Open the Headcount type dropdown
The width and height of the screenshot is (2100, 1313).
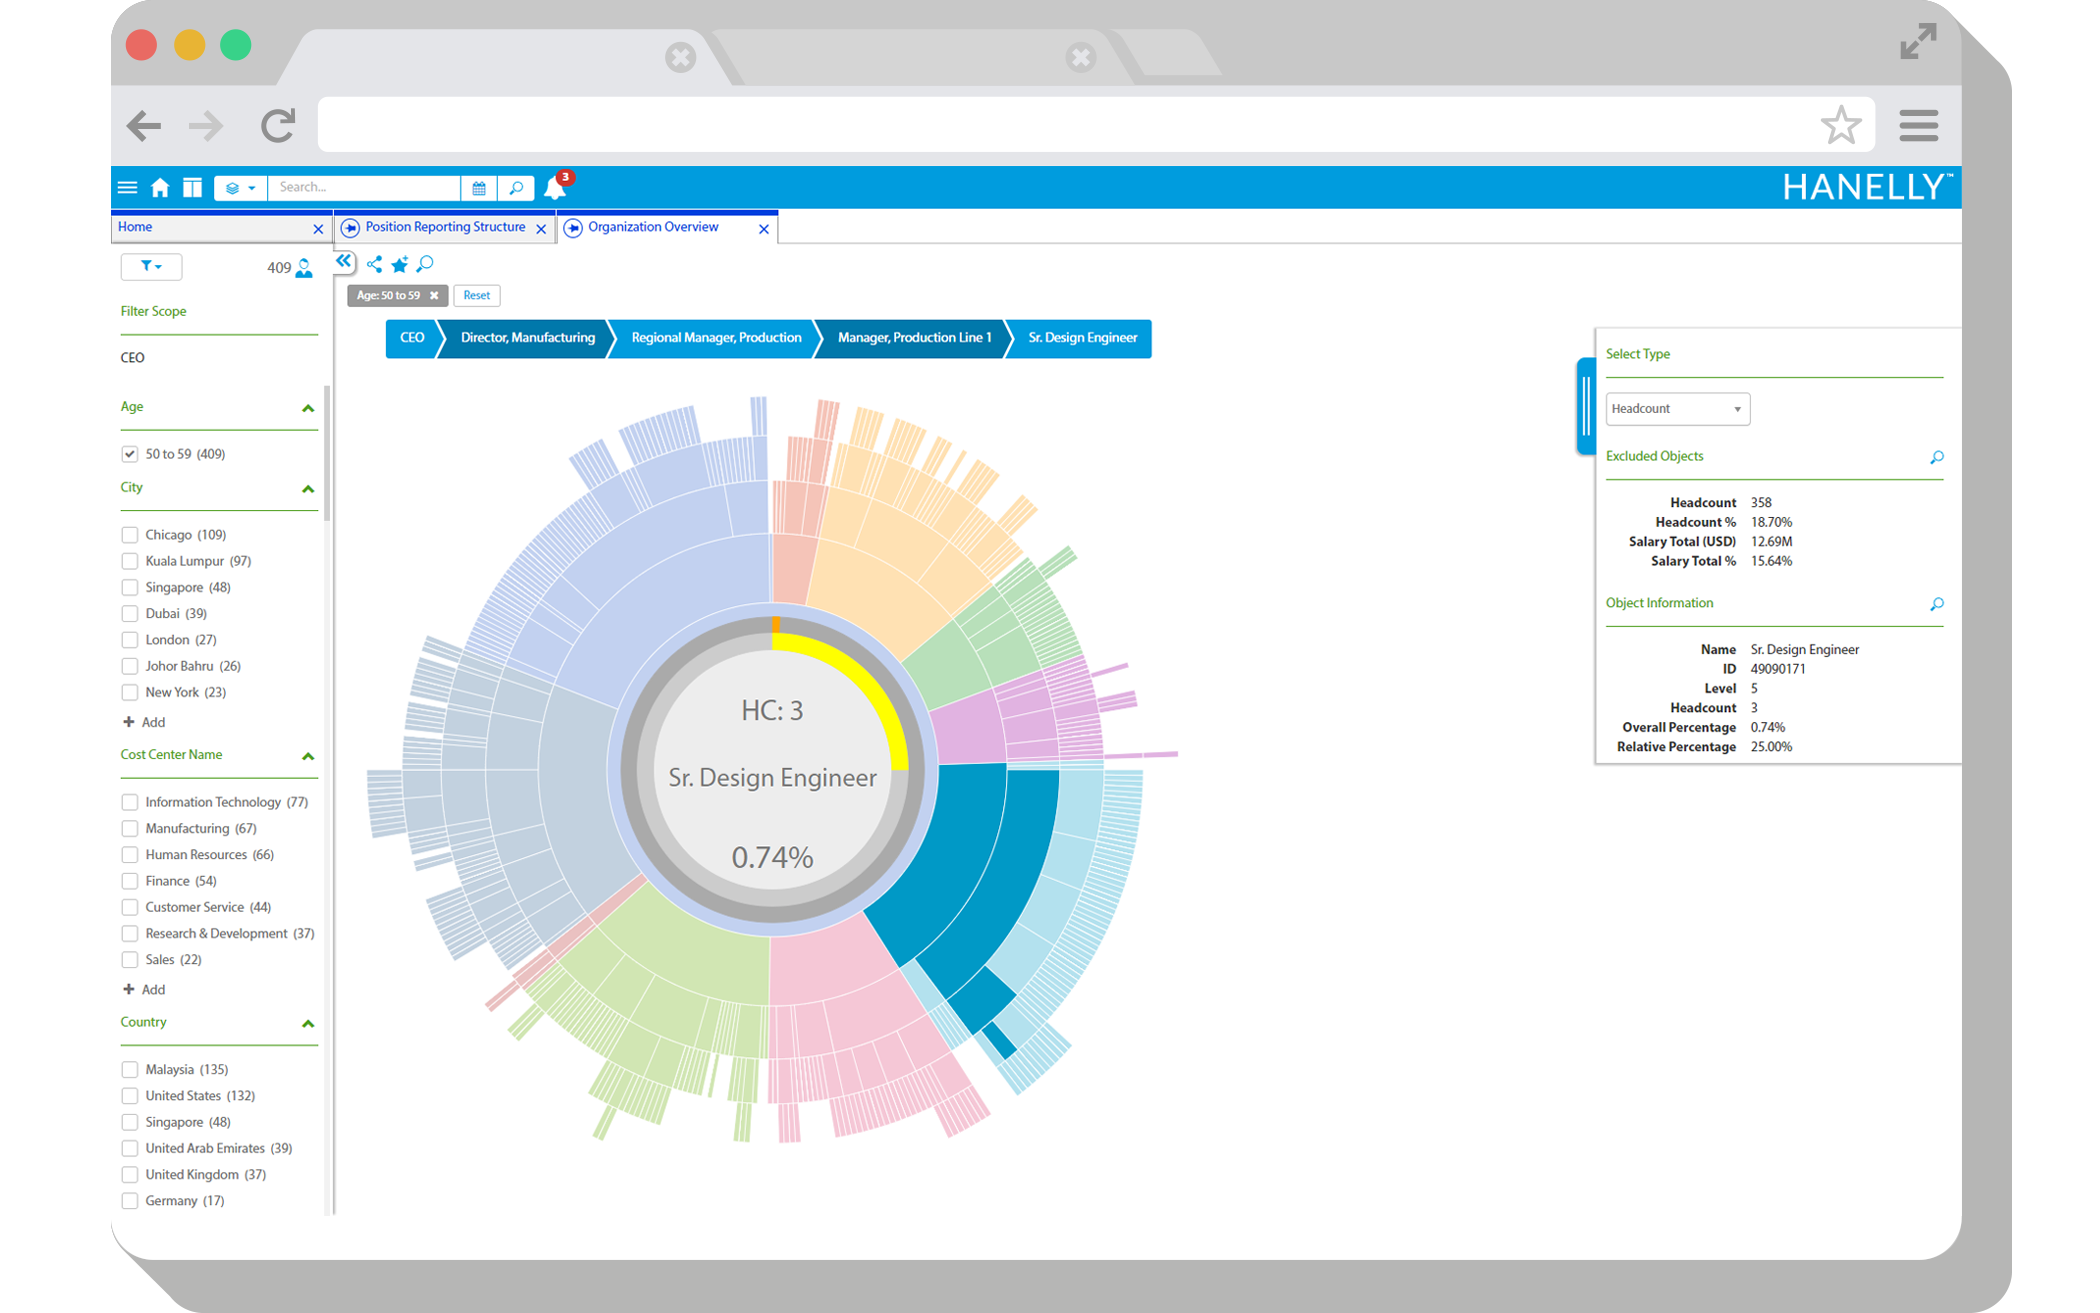click(x=1677, y=409)
